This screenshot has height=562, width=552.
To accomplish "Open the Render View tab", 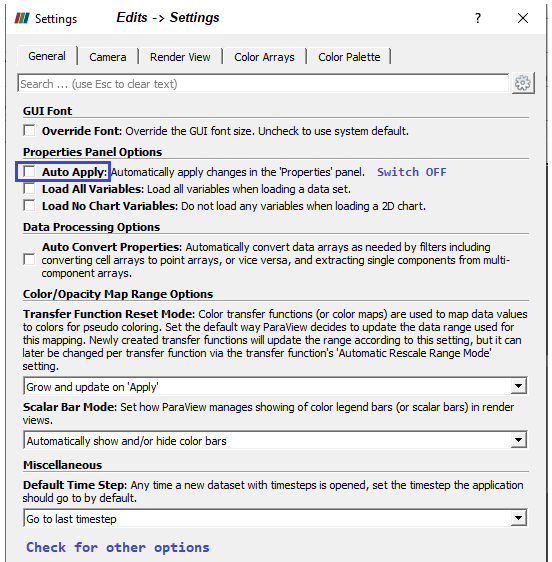I will click(x=180, y=57).
